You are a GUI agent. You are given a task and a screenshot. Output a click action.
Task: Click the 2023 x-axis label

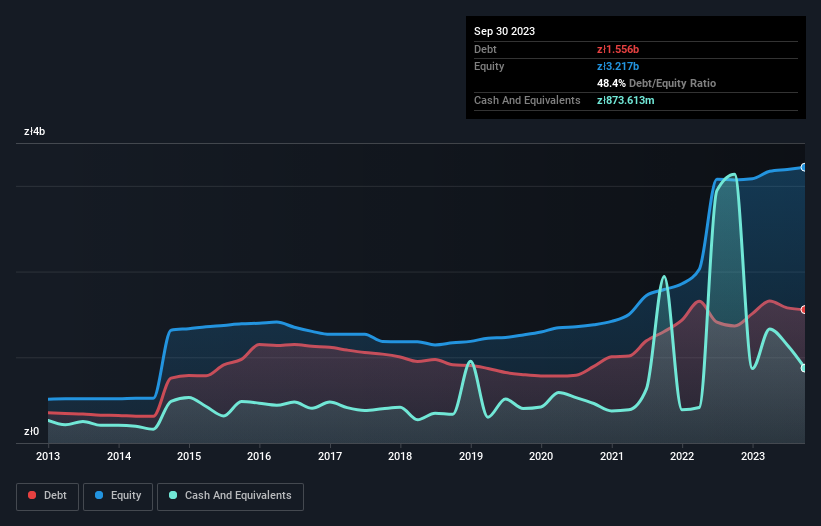[753, 456]
